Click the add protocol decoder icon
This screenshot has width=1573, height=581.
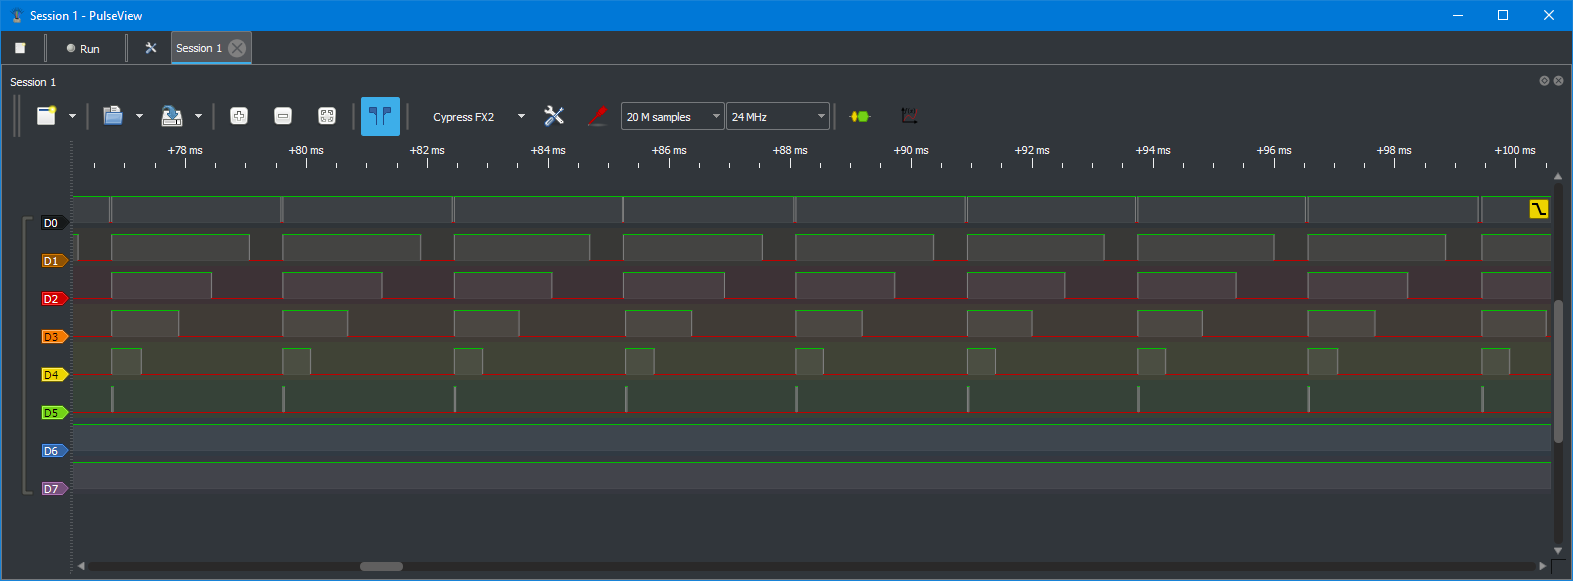tap(860, 116)
